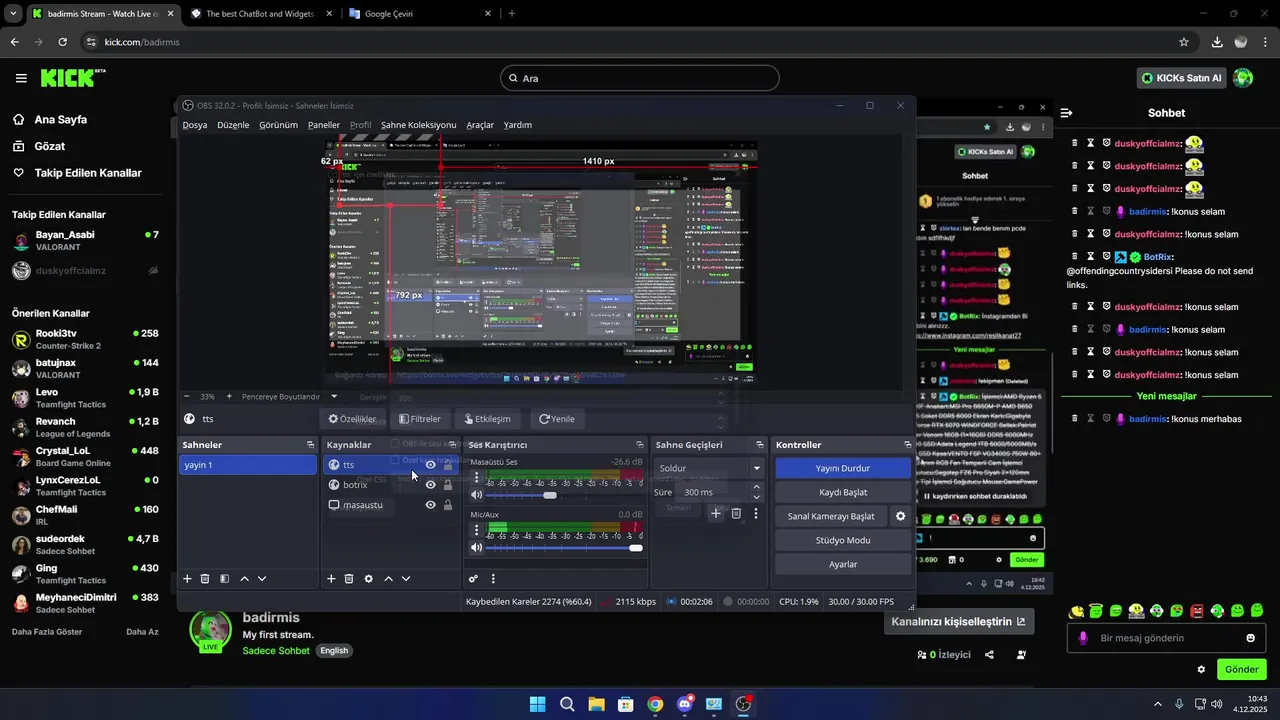Screen dimensions: 1280x720
Task: Open advanced audio properties gears icon
Action: point(474,579)
